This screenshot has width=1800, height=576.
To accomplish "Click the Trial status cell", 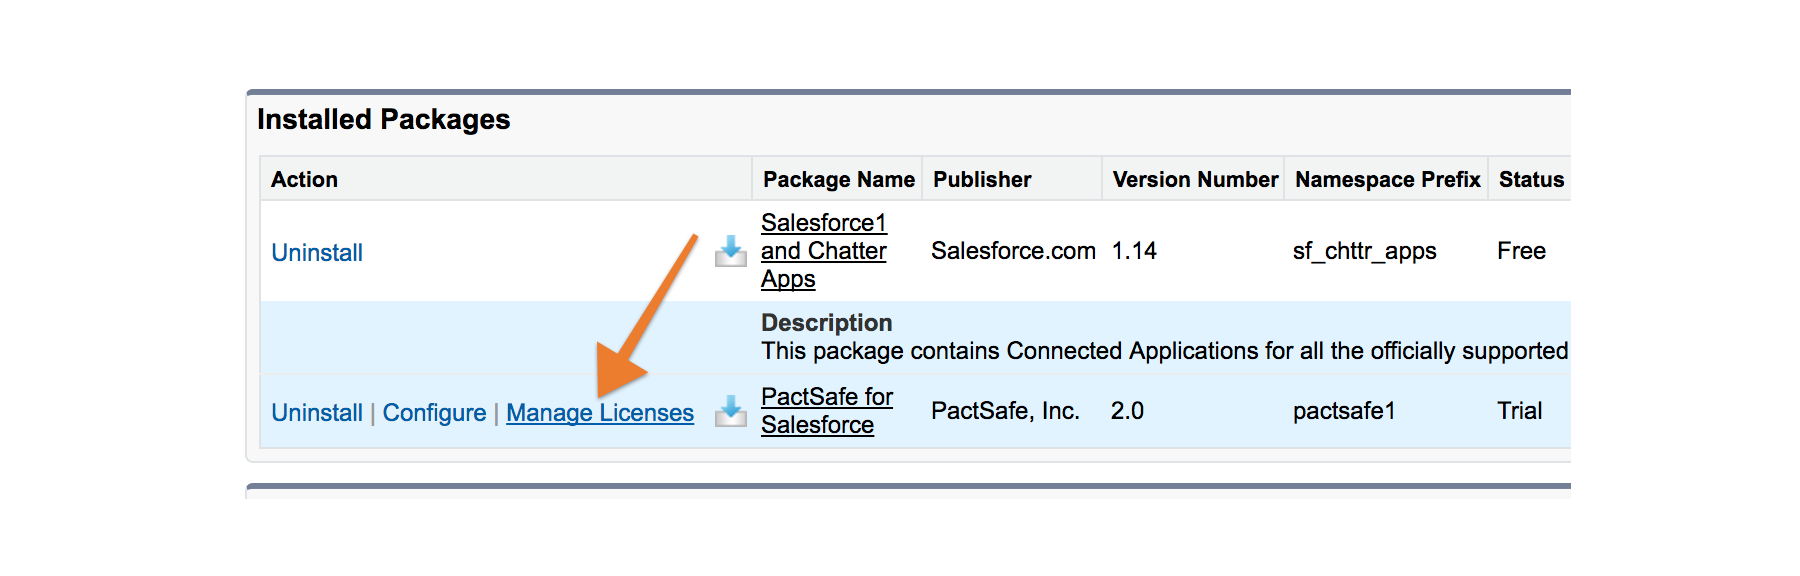I will (x=1519, y=411).
